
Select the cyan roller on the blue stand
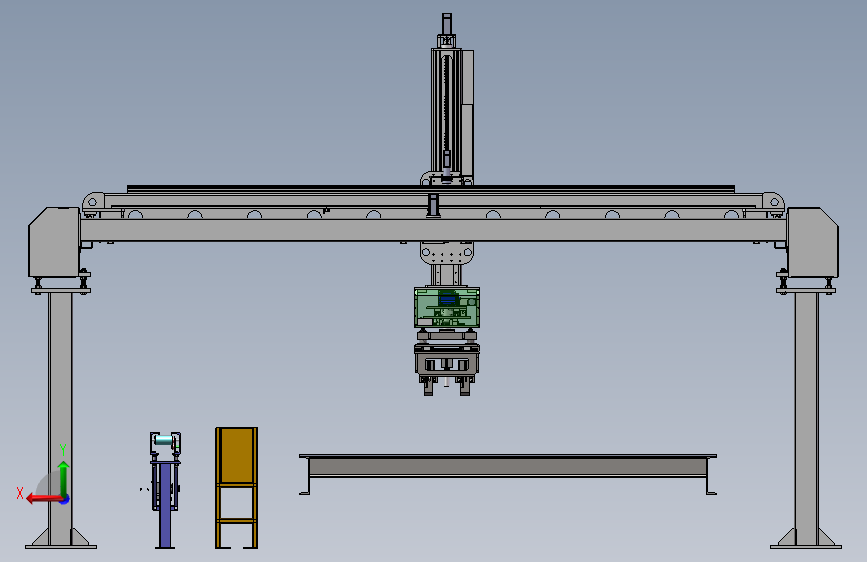164,440
